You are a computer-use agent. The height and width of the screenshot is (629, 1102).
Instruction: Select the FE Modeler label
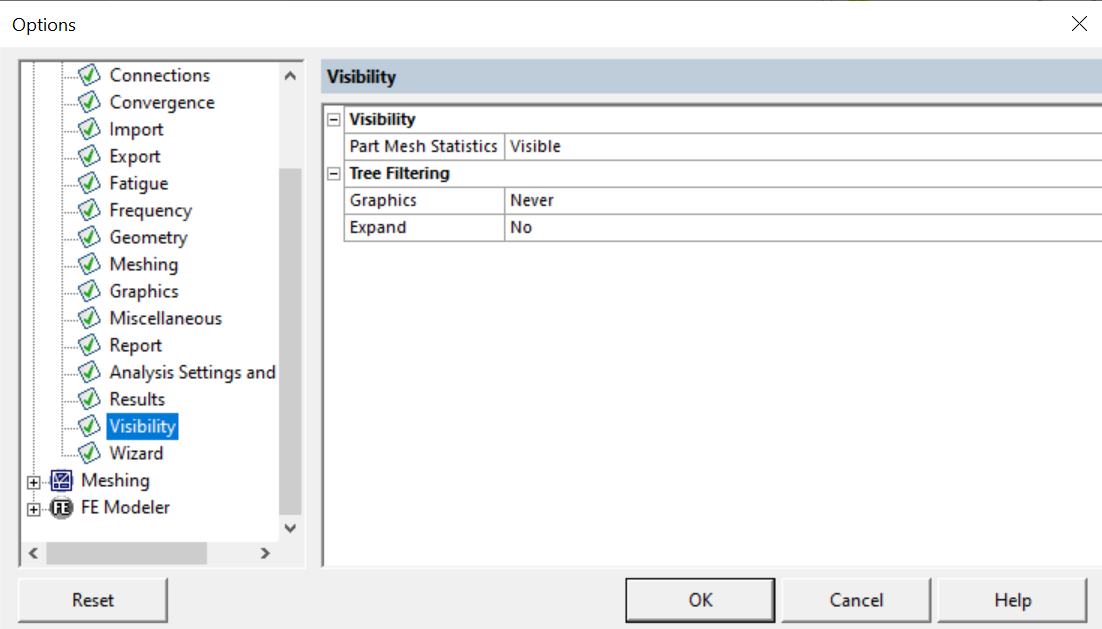[125, 507]
